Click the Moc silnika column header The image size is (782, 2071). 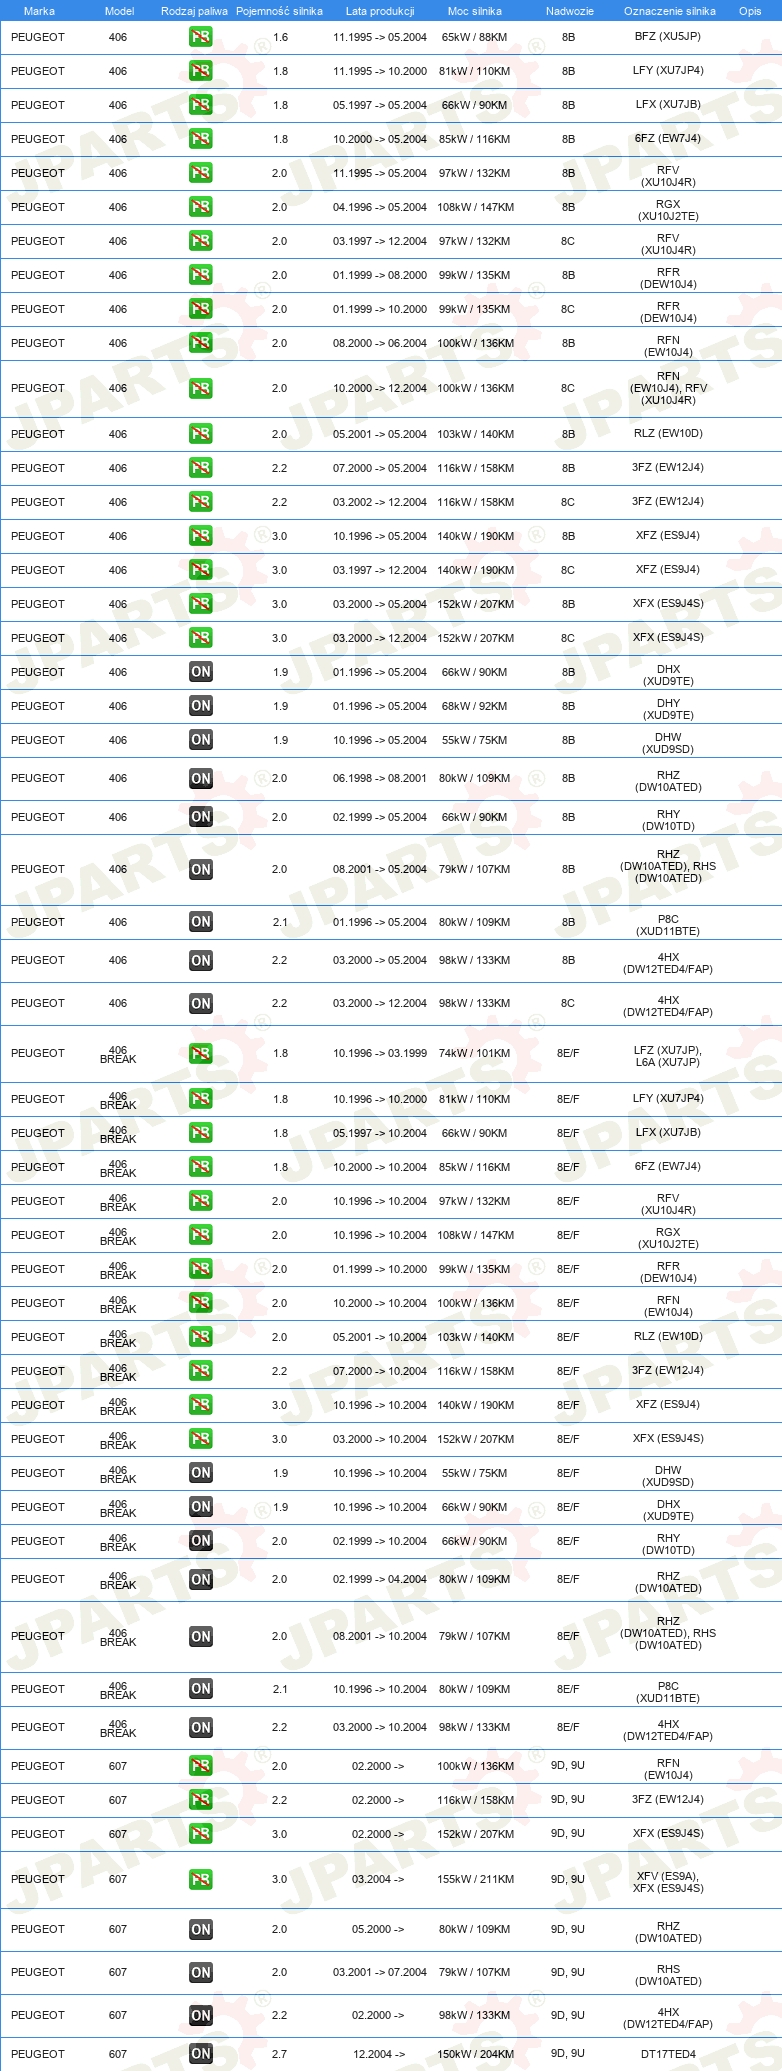(x=475, y=11)
